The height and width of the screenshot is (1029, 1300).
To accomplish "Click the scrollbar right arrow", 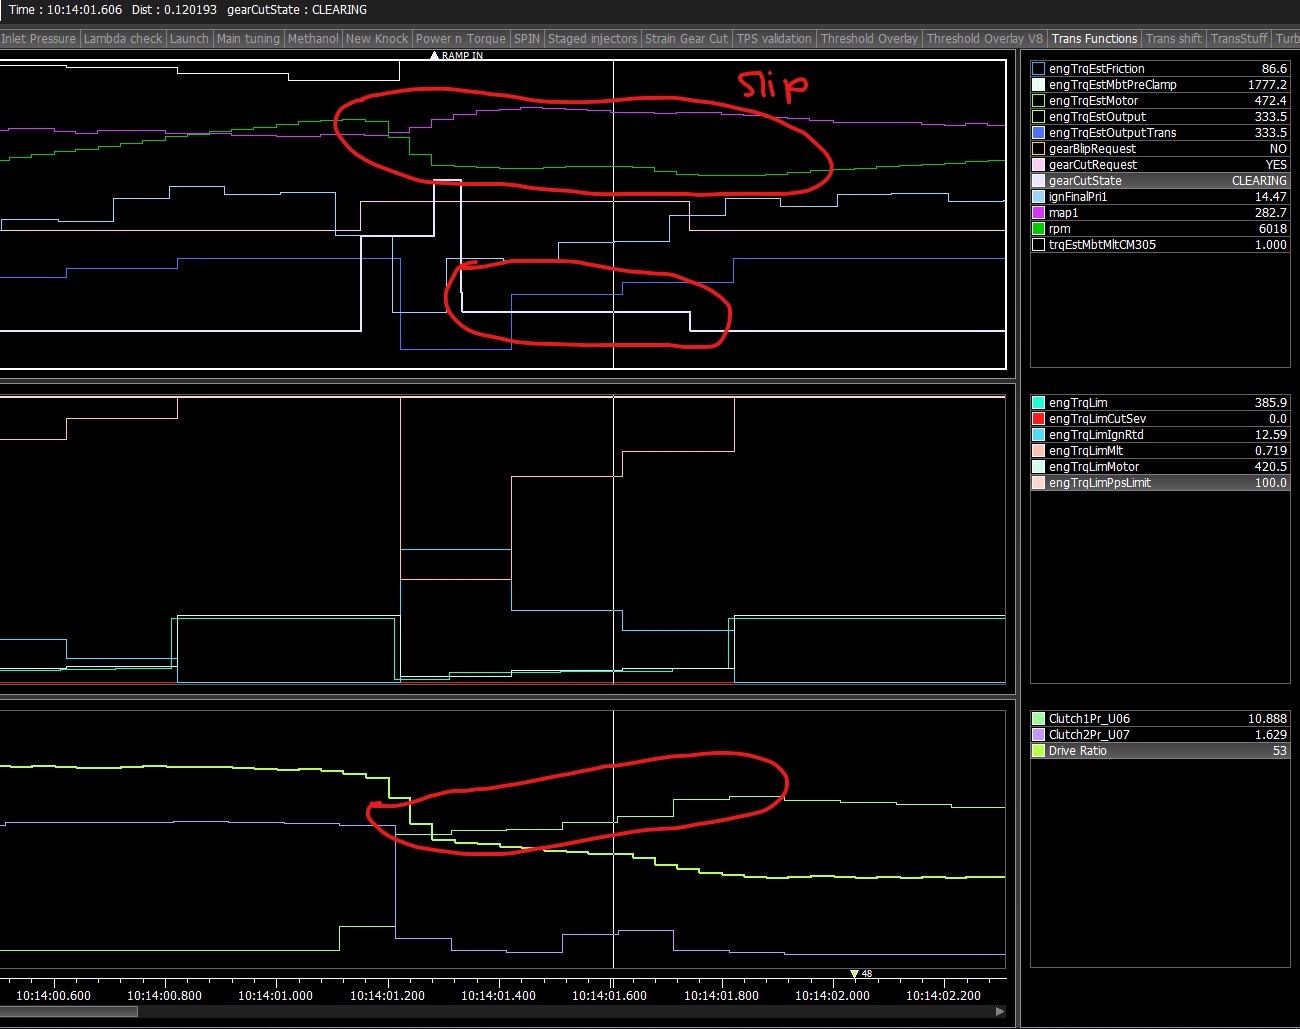I will point(999,1011).
